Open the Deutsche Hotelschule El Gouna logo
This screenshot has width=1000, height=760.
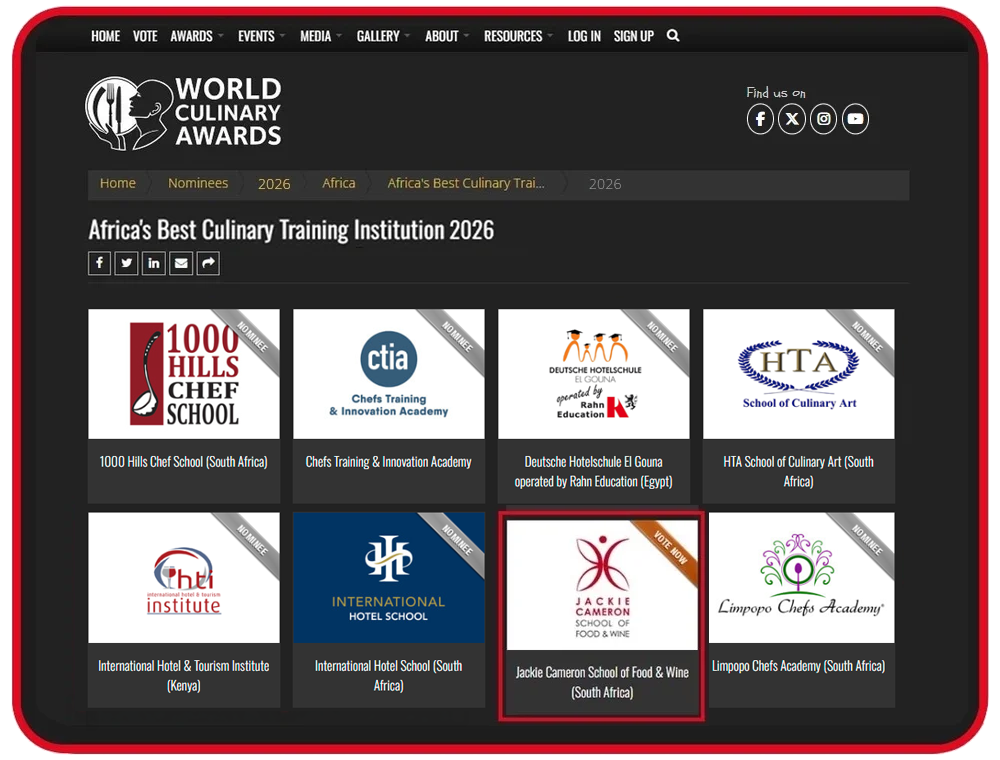[593, 374]
